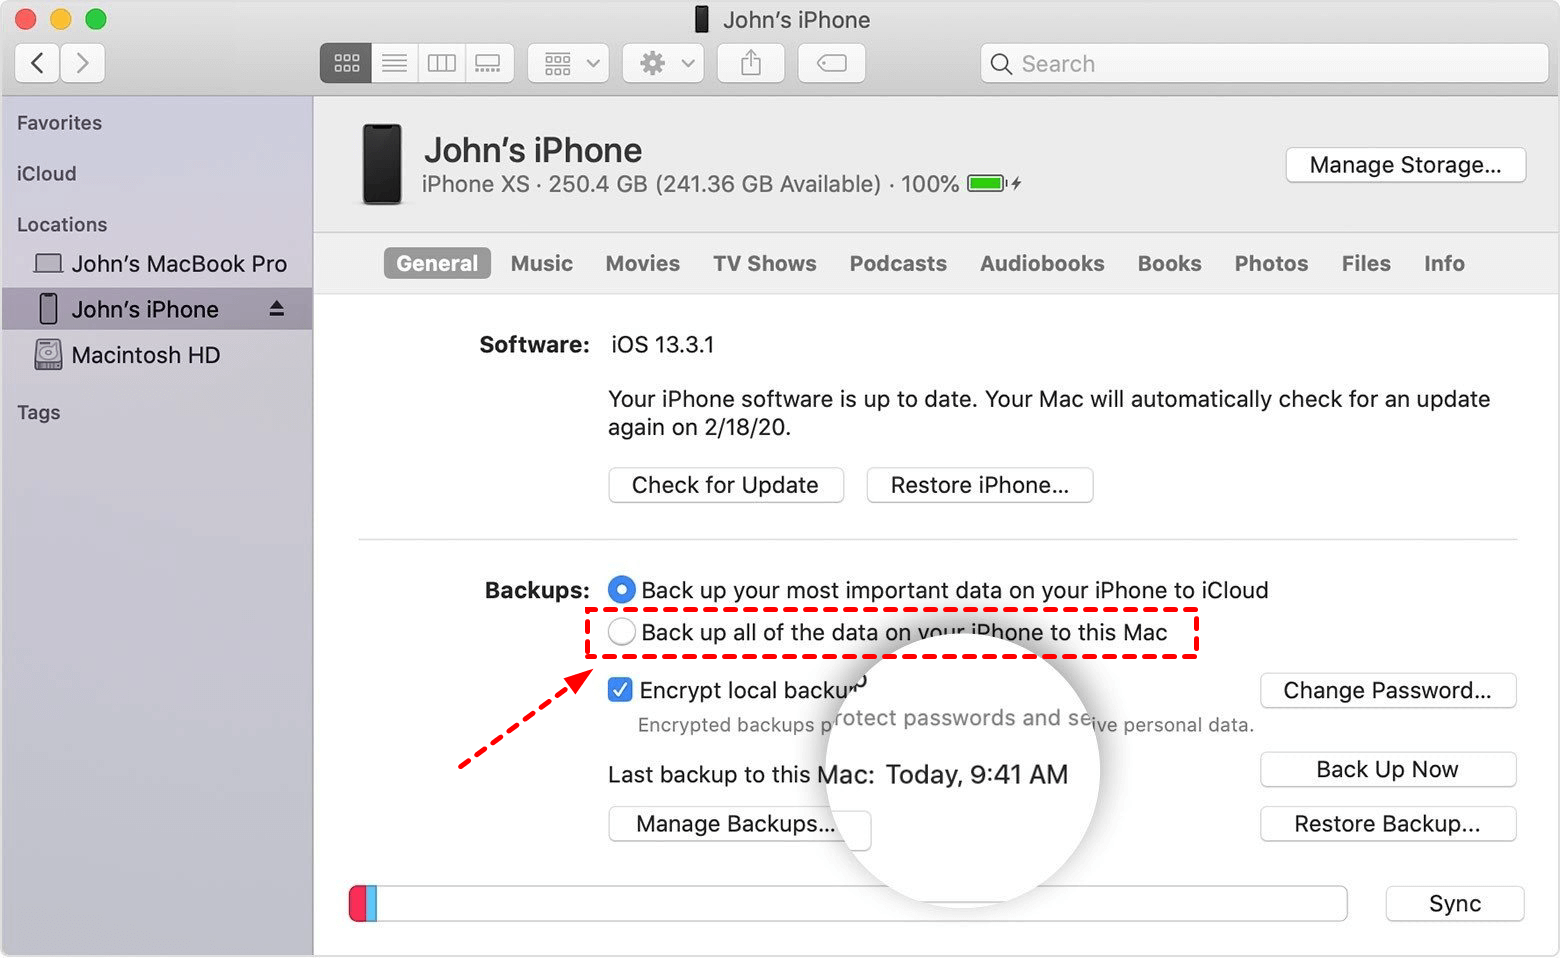Select back up to iCloud option
Viewport: 1560px width, 958px height.
point(621,589)
